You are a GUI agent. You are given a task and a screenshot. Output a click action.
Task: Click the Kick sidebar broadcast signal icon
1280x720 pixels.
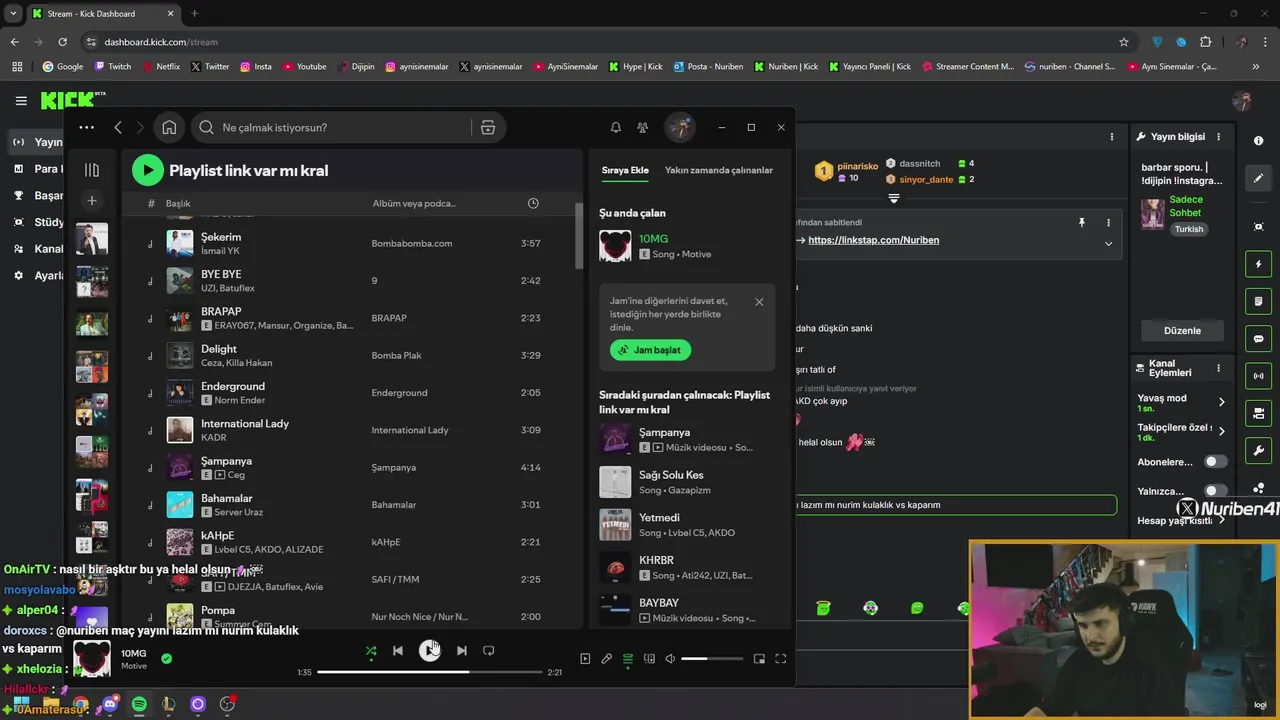point(1258,376)
